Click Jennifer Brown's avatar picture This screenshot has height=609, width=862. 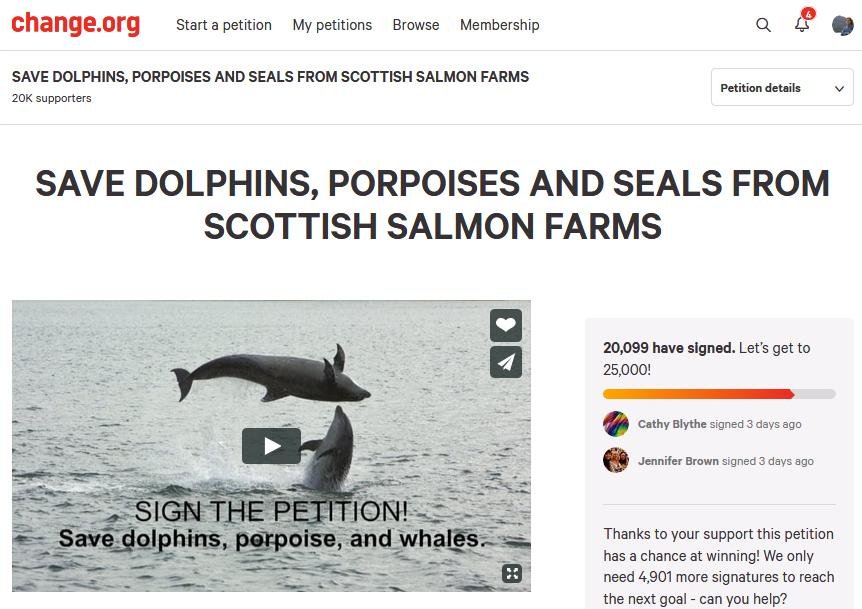[x=616, y=461]
